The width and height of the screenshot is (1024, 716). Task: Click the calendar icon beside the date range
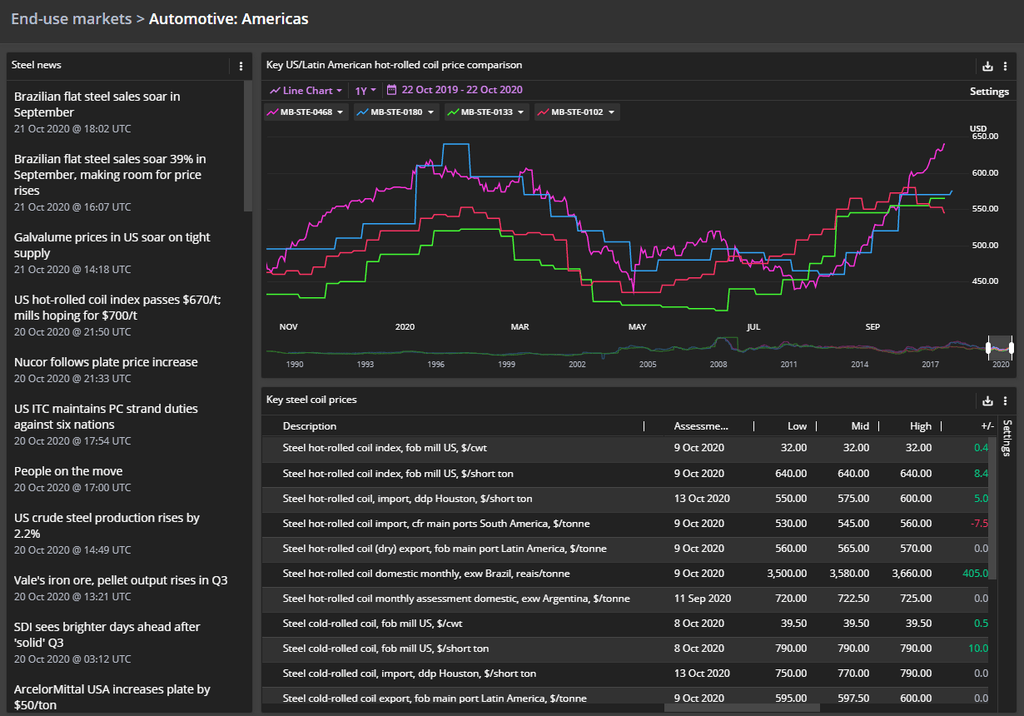[x=391, y=90]
